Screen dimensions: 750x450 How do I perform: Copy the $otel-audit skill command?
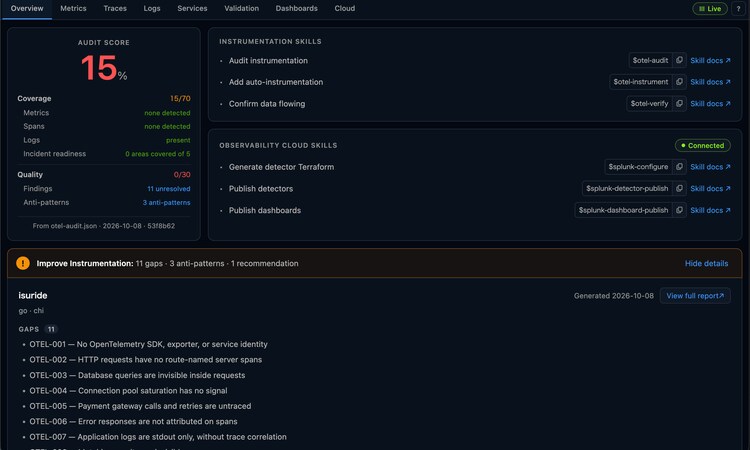click(x=679, y=60)
